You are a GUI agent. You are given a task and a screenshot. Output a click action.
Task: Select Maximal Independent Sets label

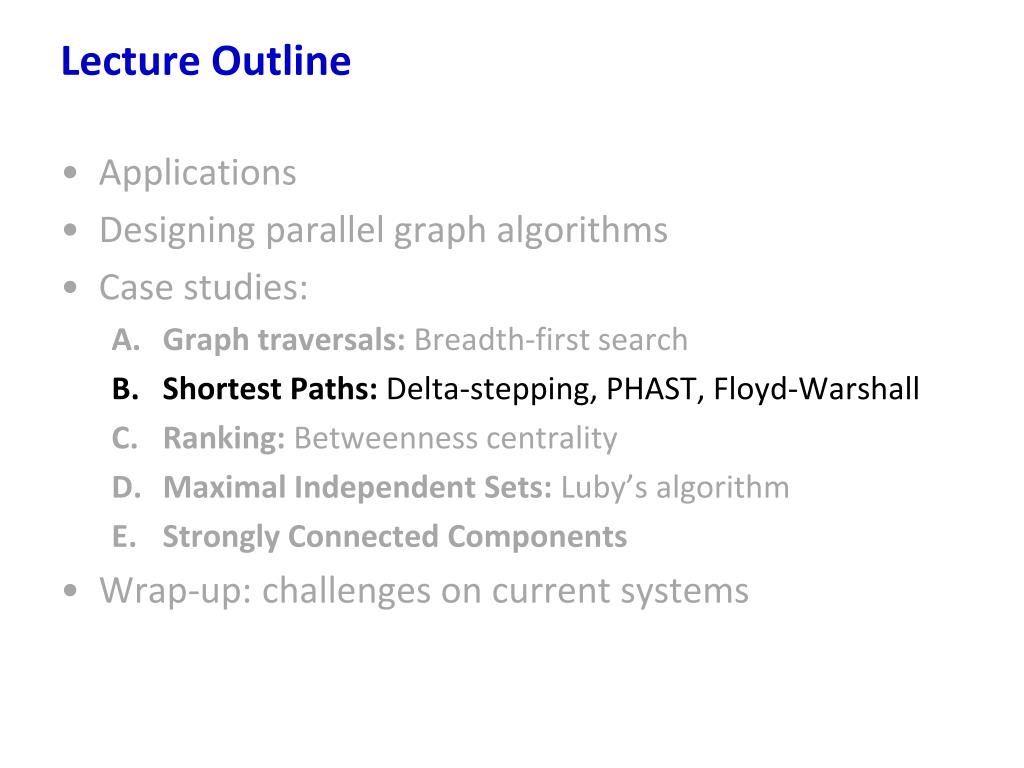point(357,487)
